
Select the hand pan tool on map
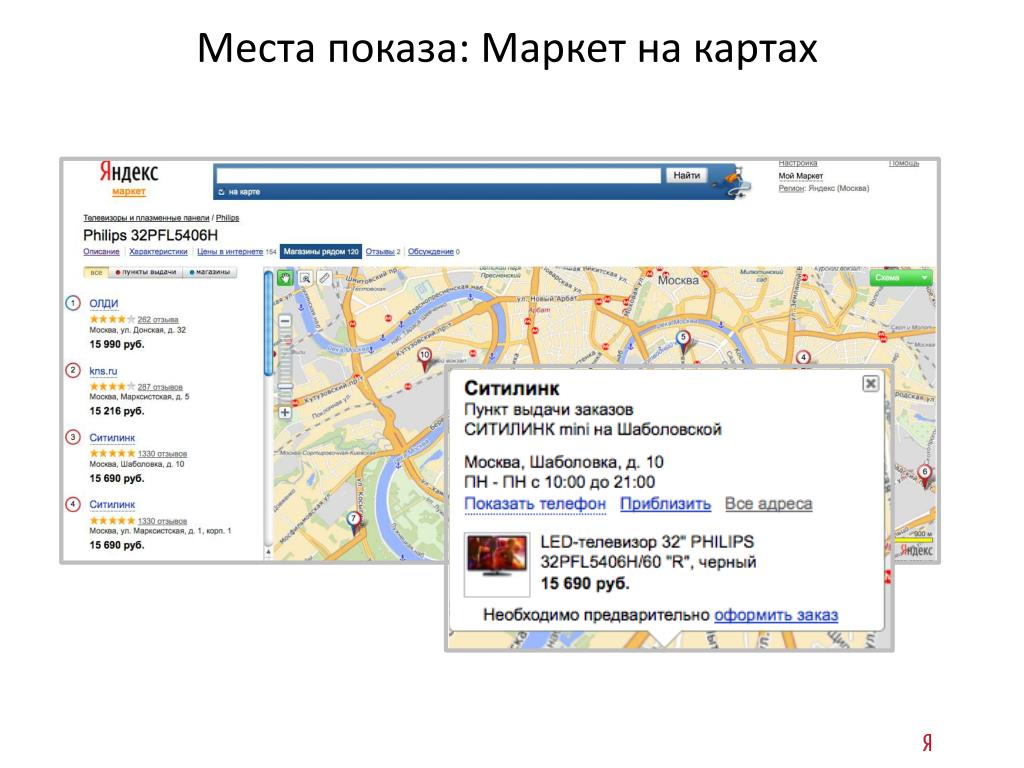285,278
